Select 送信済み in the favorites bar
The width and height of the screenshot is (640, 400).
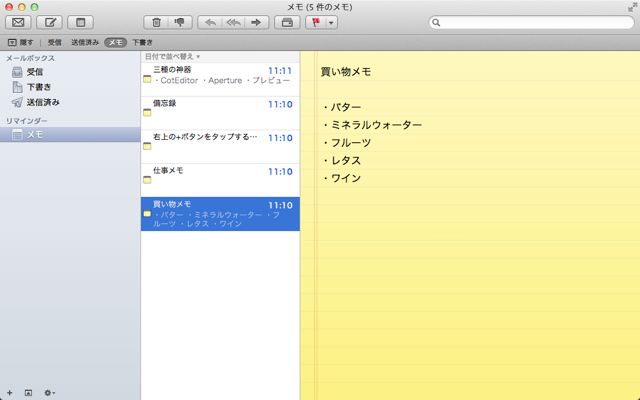85,42
